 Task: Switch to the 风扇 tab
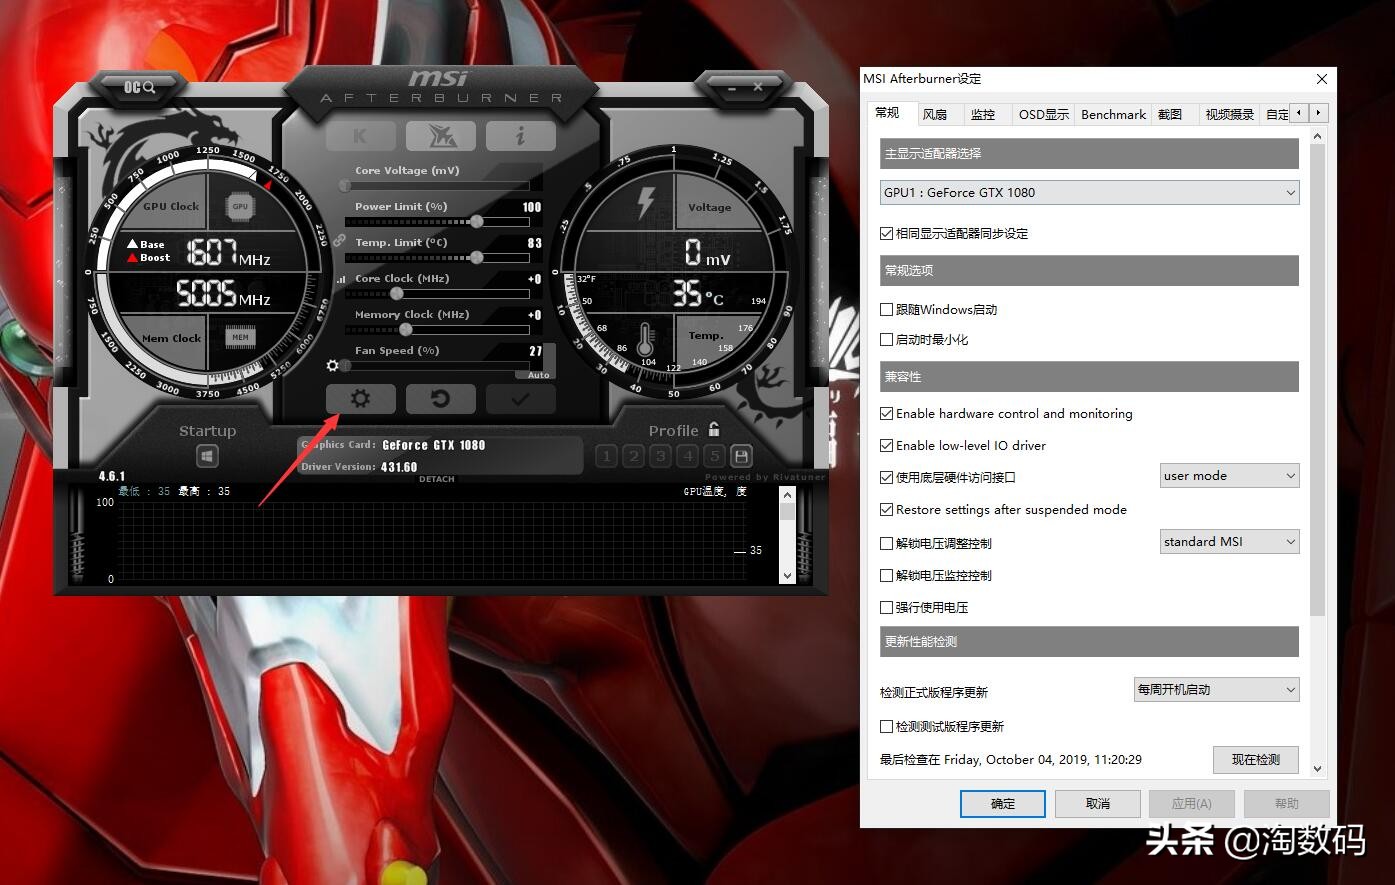tap(935, 114)
